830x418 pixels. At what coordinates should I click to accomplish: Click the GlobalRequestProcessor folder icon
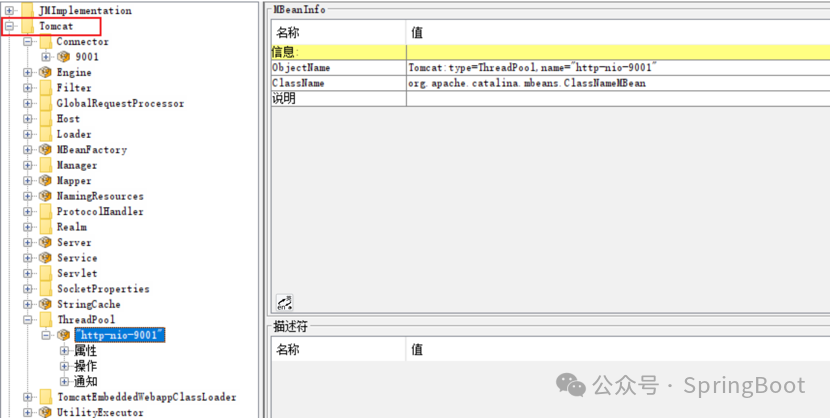46,103
